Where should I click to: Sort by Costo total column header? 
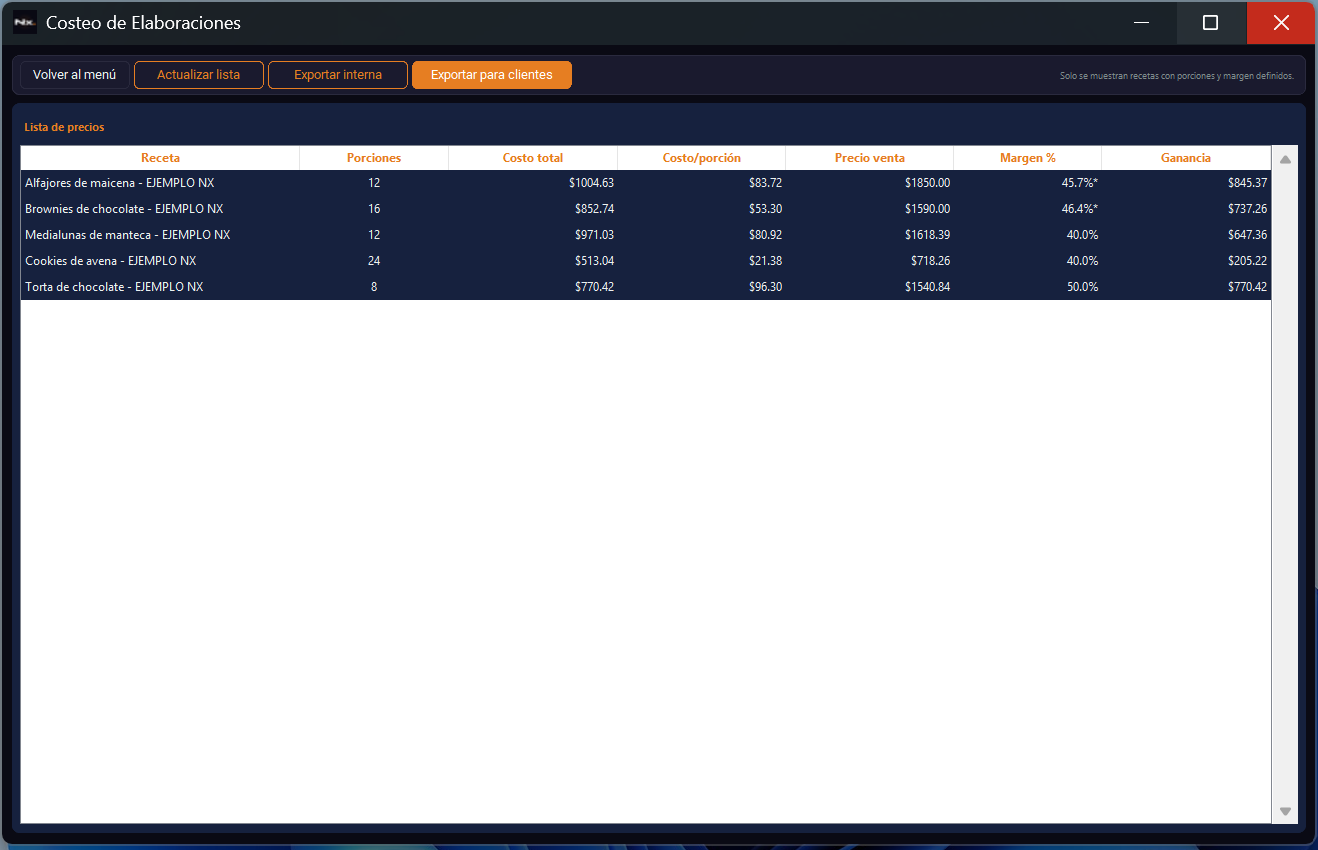tap(533, 158)
